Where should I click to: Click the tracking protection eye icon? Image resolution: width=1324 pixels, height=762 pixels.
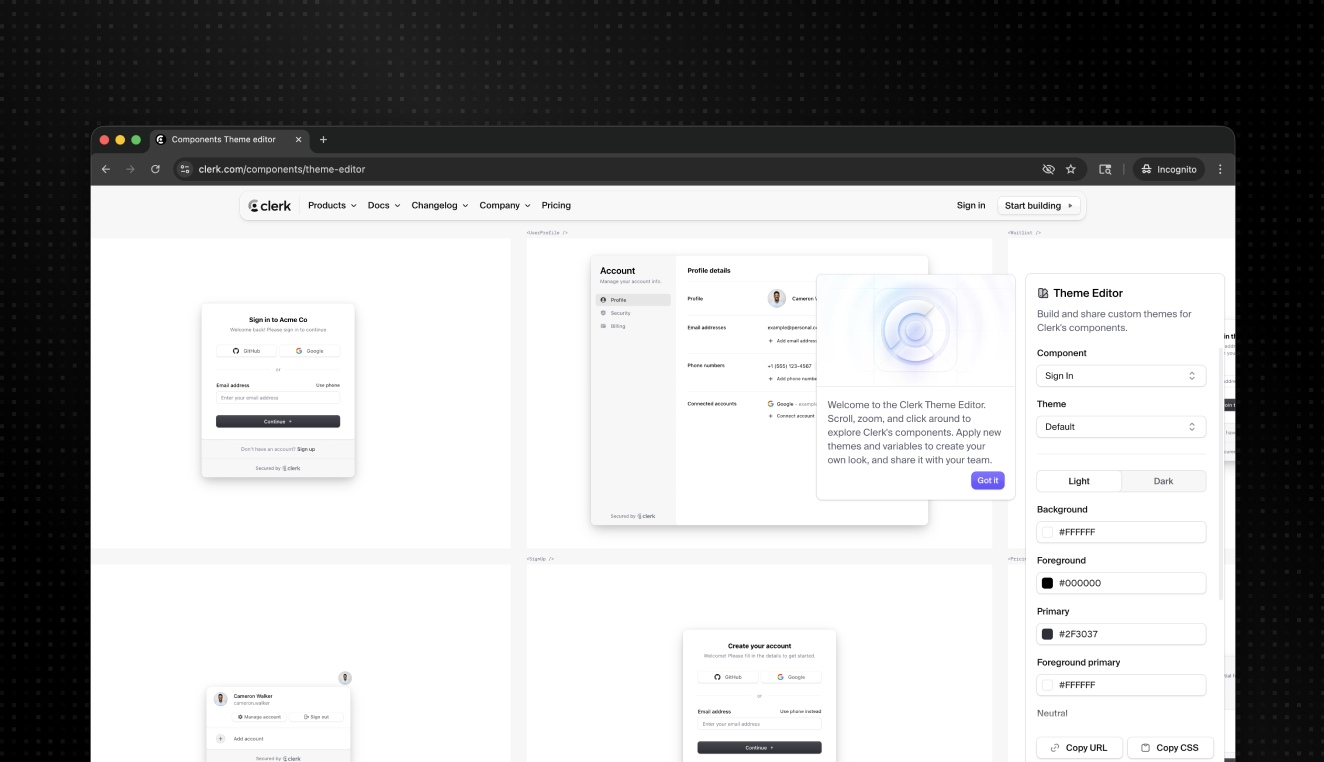tap(1048, 169)
